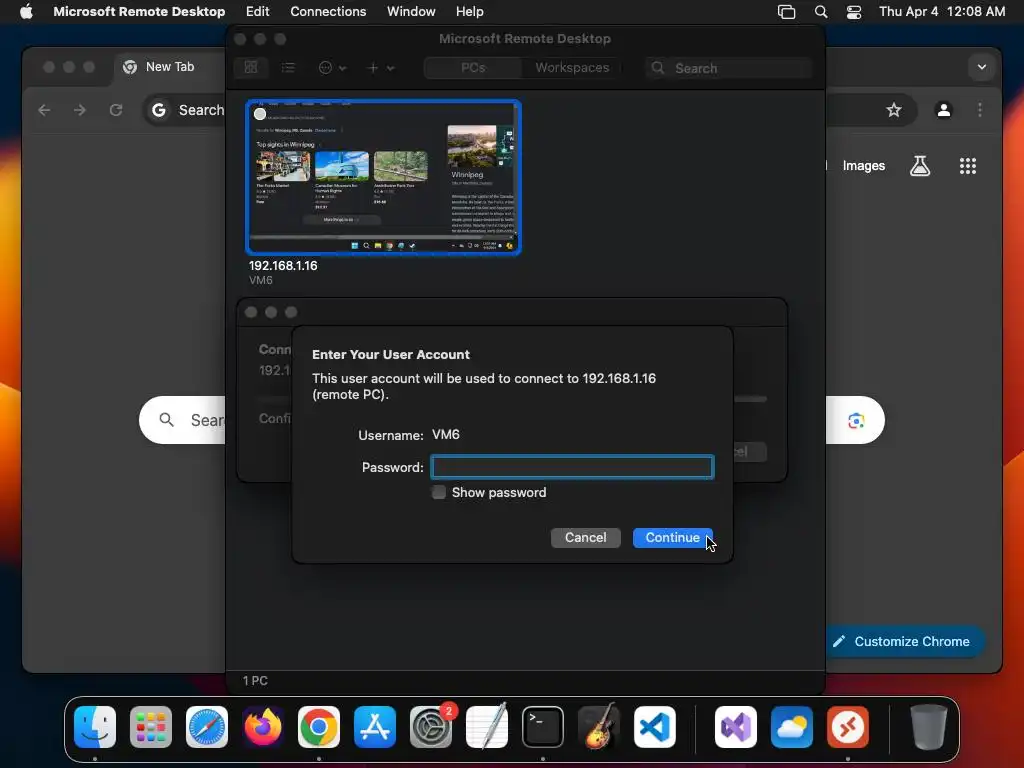The image size is (1024, 768).
Task: Go forward in Chrome
Action: [x=80, y=110]
